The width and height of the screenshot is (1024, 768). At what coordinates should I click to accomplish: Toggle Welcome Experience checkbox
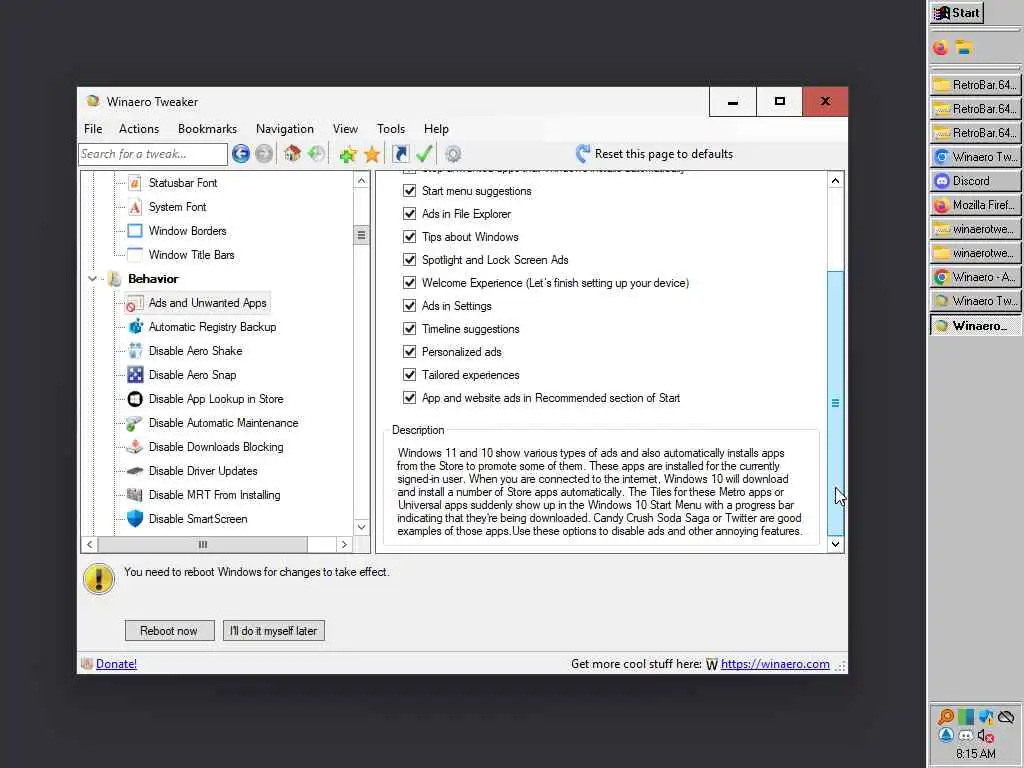point(409,283)
